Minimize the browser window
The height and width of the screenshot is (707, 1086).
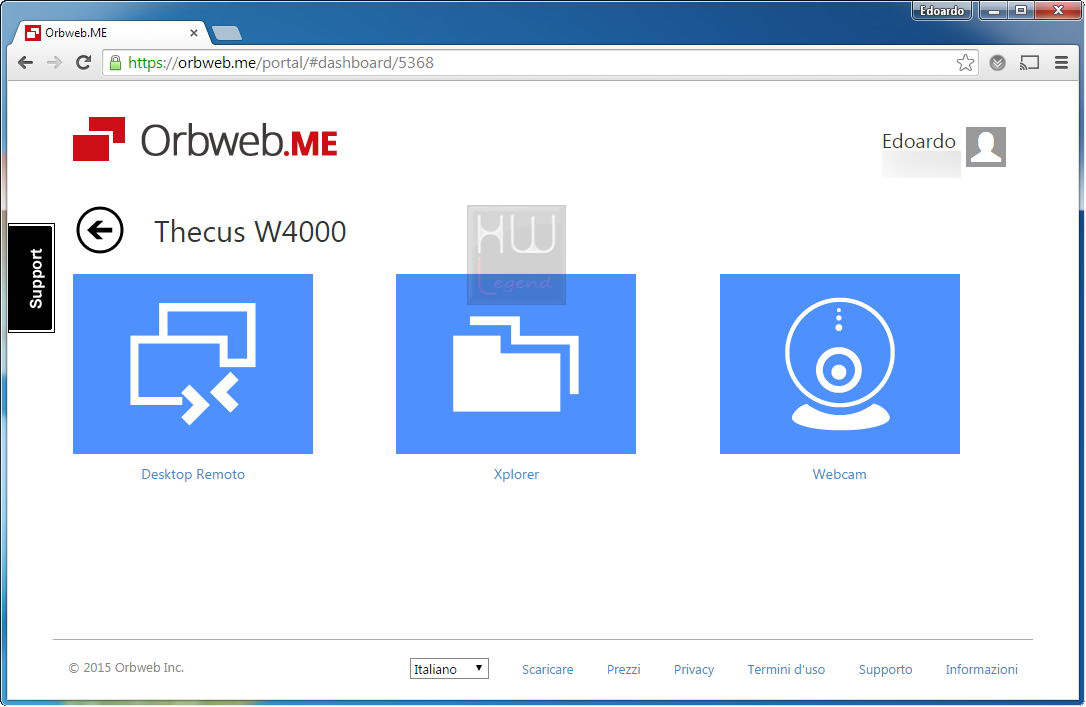coord(993,10)
